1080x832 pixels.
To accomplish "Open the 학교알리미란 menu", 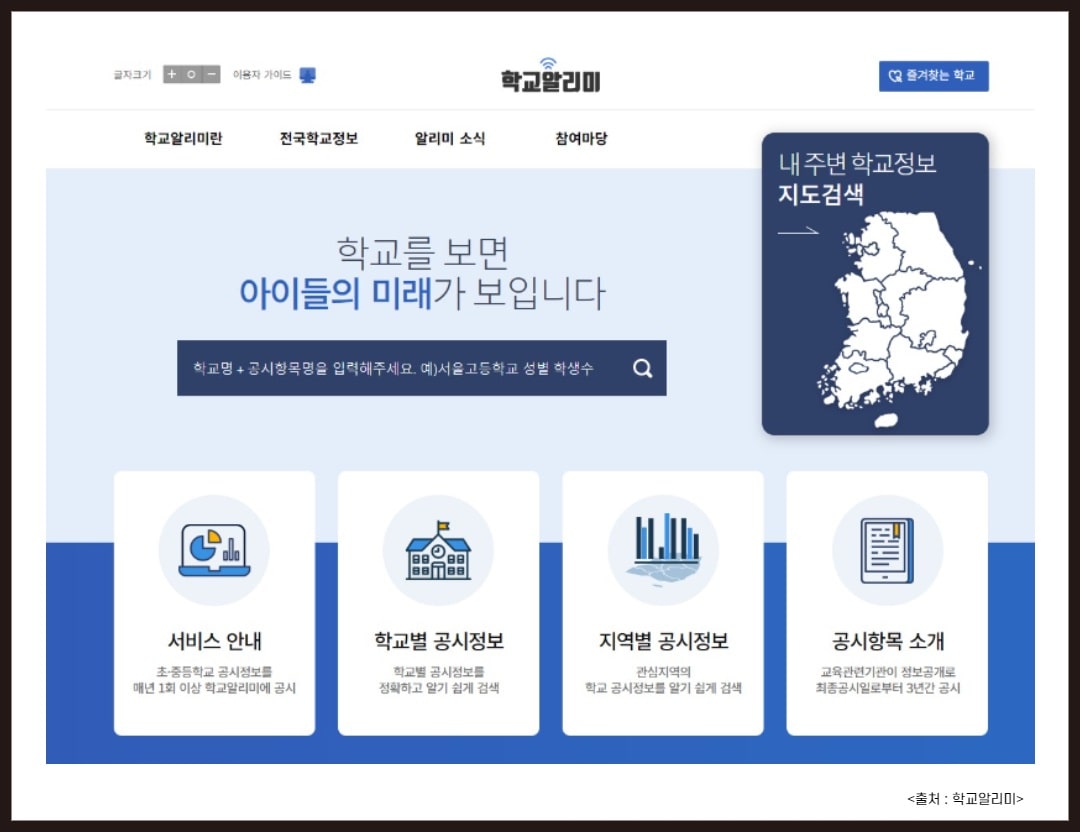I will [x=183, y=138].
